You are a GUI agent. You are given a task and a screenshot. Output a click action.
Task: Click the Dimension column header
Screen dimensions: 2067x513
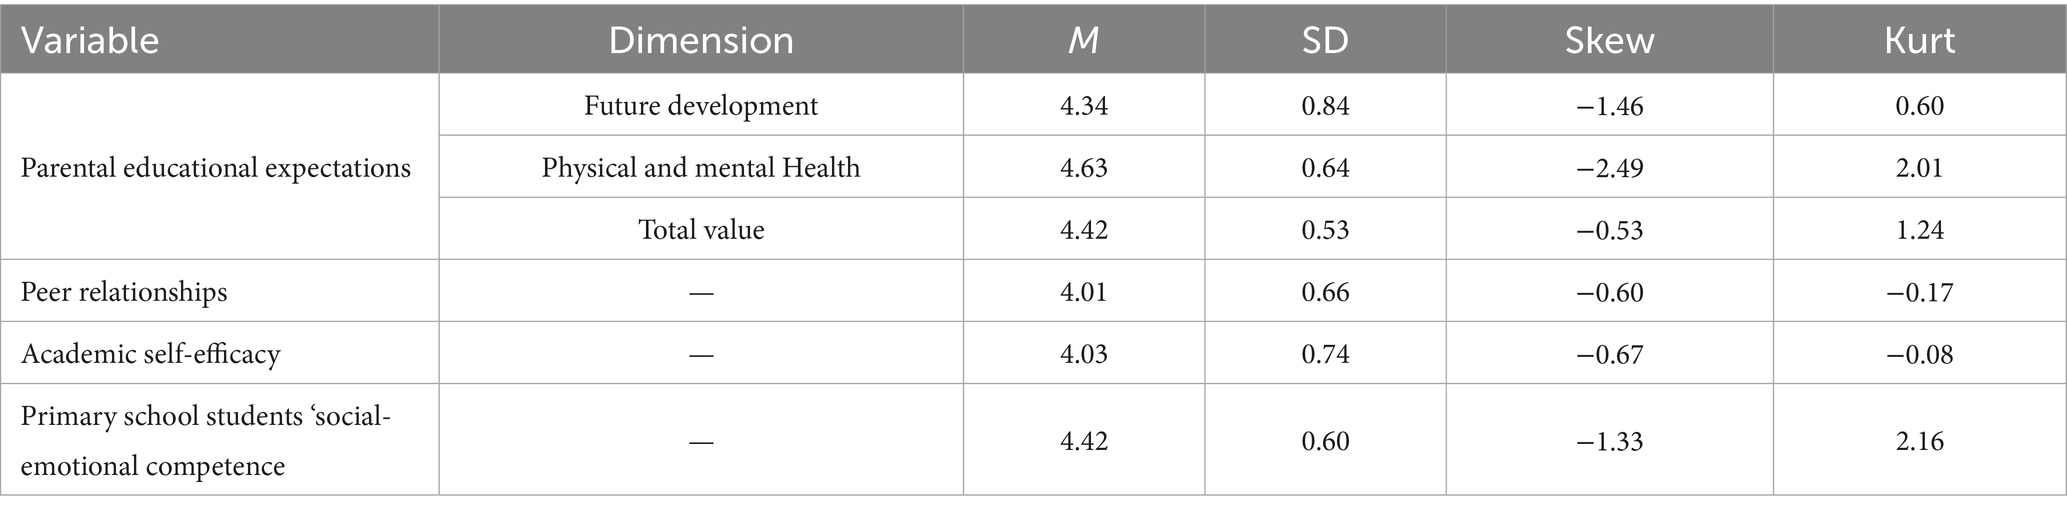701,40
